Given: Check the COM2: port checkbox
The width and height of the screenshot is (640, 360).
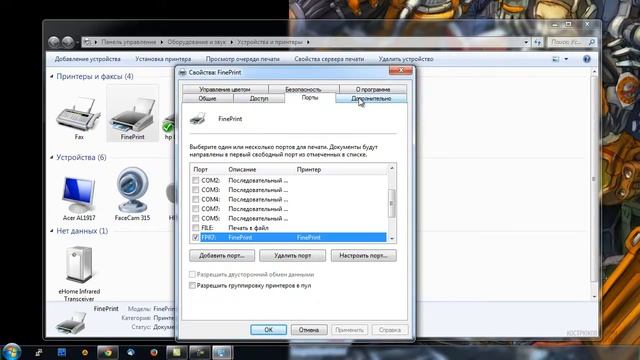Looking at the screenshot, I should tap(196, 180).
